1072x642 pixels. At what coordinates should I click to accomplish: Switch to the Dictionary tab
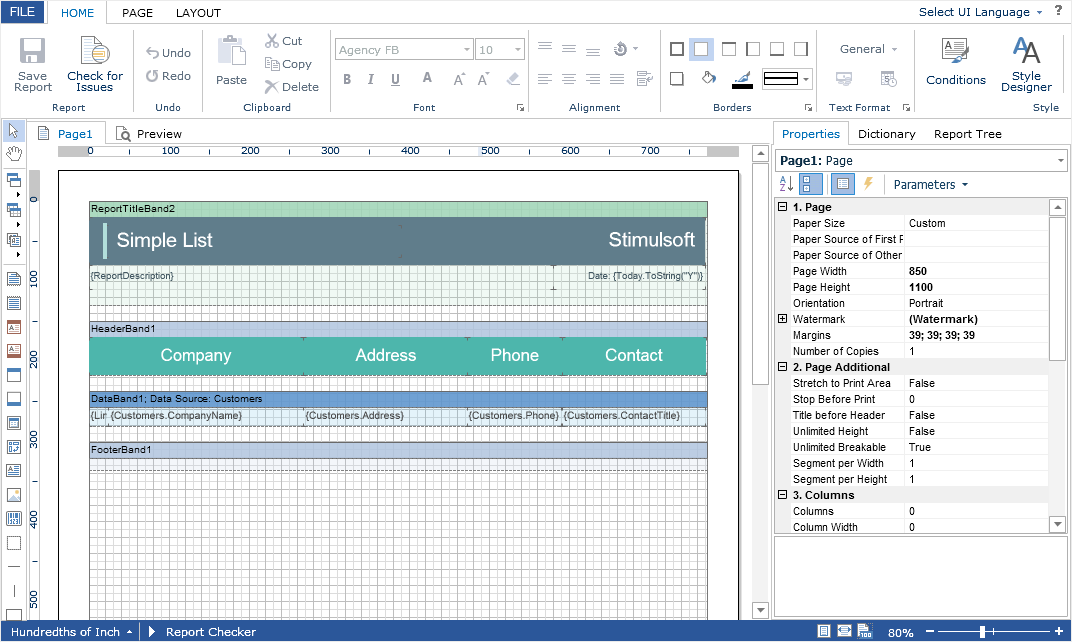(x=886, y=134)
